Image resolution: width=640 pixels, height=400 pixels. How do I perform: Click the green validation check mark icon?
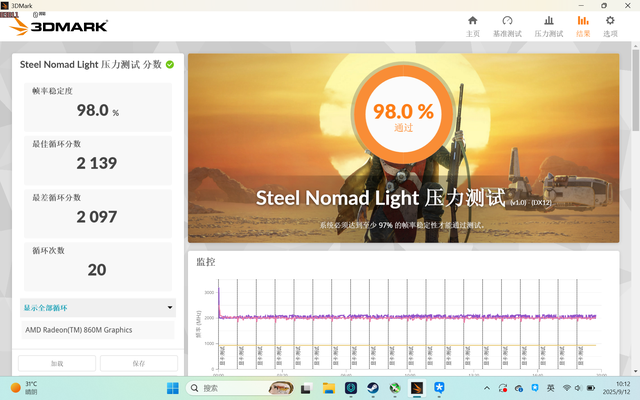[x=170, y=64]
